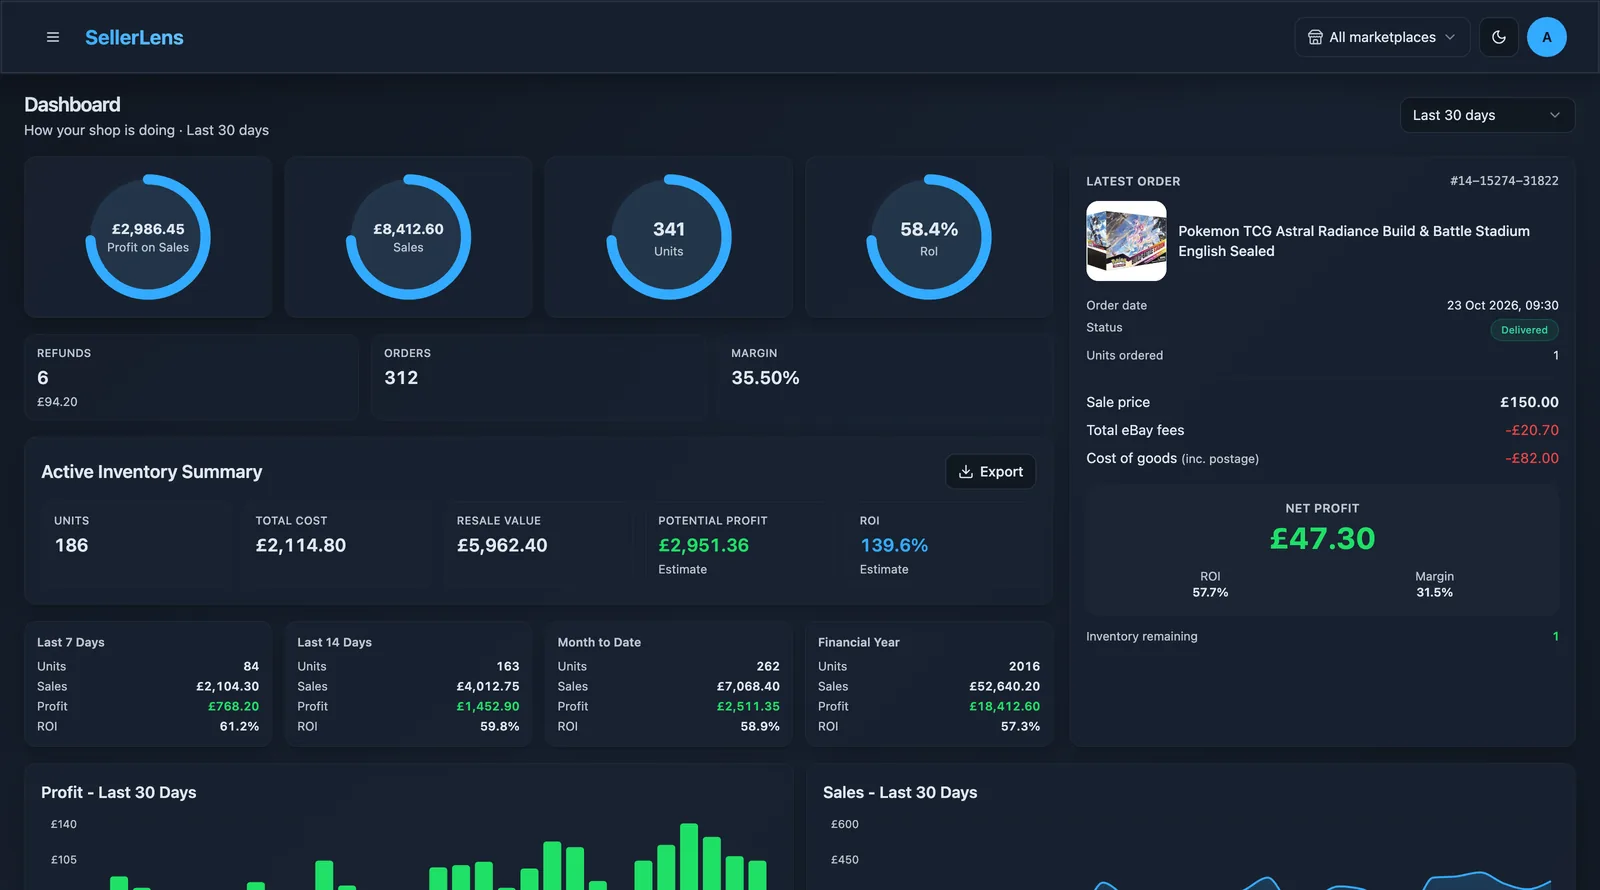Click the Last 7 Days profit £768.20
Screen dimensions: 1600x890
233,706
